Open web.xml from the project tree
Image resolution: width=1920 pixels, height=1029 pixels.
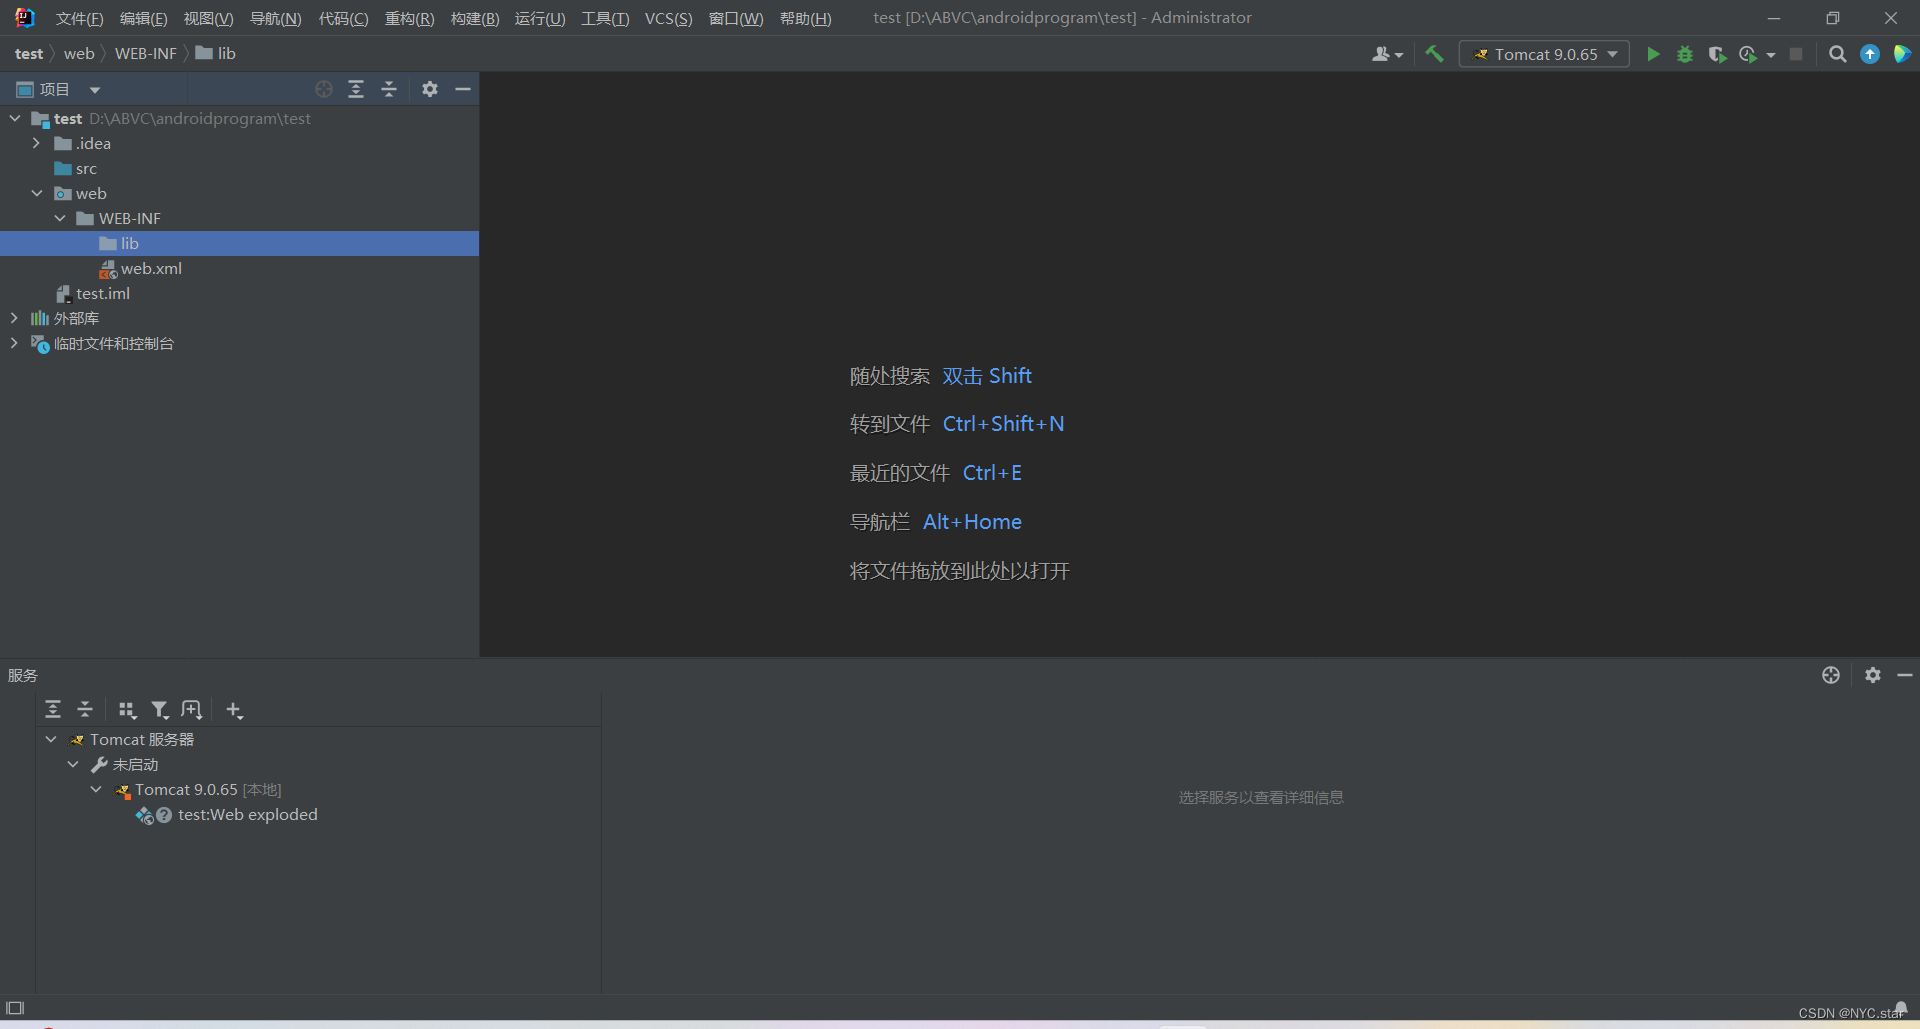click(x=151, y=268)
